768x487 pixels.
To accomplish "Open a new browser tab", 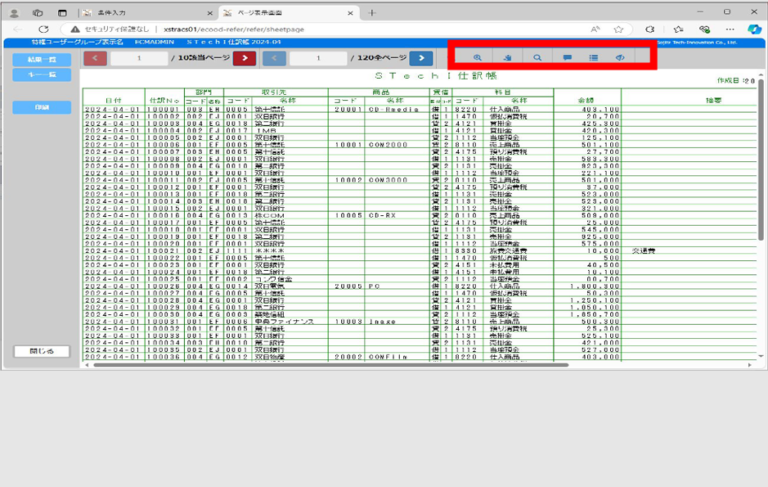I will 373,12.
